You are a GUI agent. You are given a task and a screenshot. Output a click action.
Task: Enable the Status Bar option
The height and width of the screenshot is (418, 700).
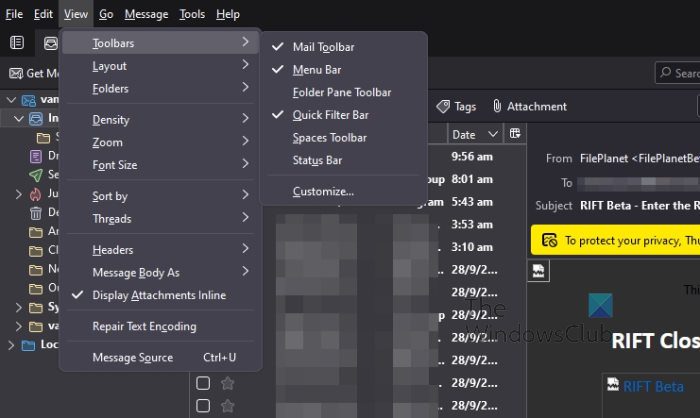[344, 160]
